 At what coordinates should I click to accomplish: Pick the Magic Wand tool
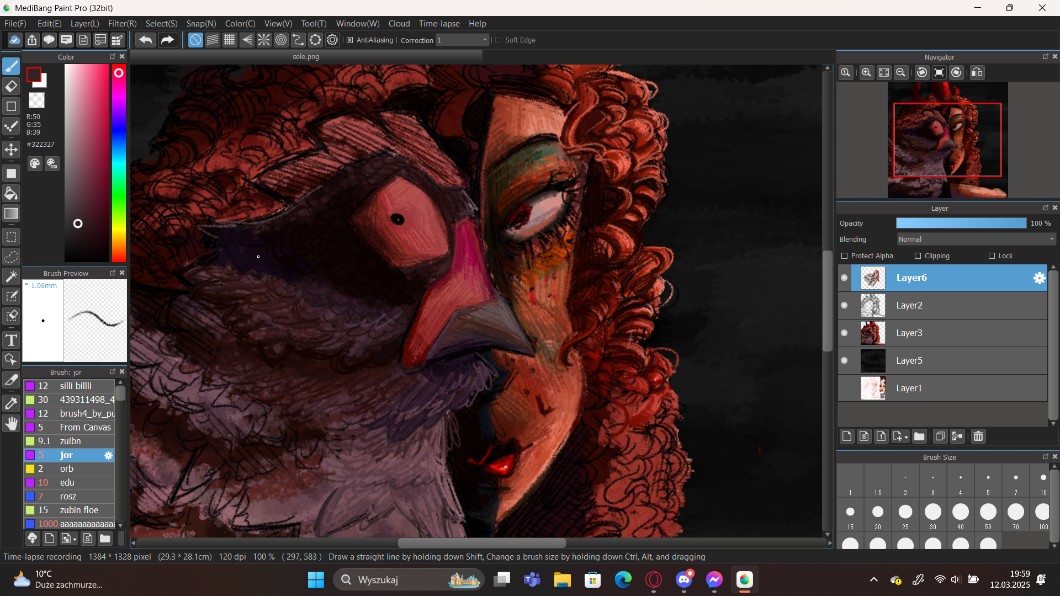[11, 276]
